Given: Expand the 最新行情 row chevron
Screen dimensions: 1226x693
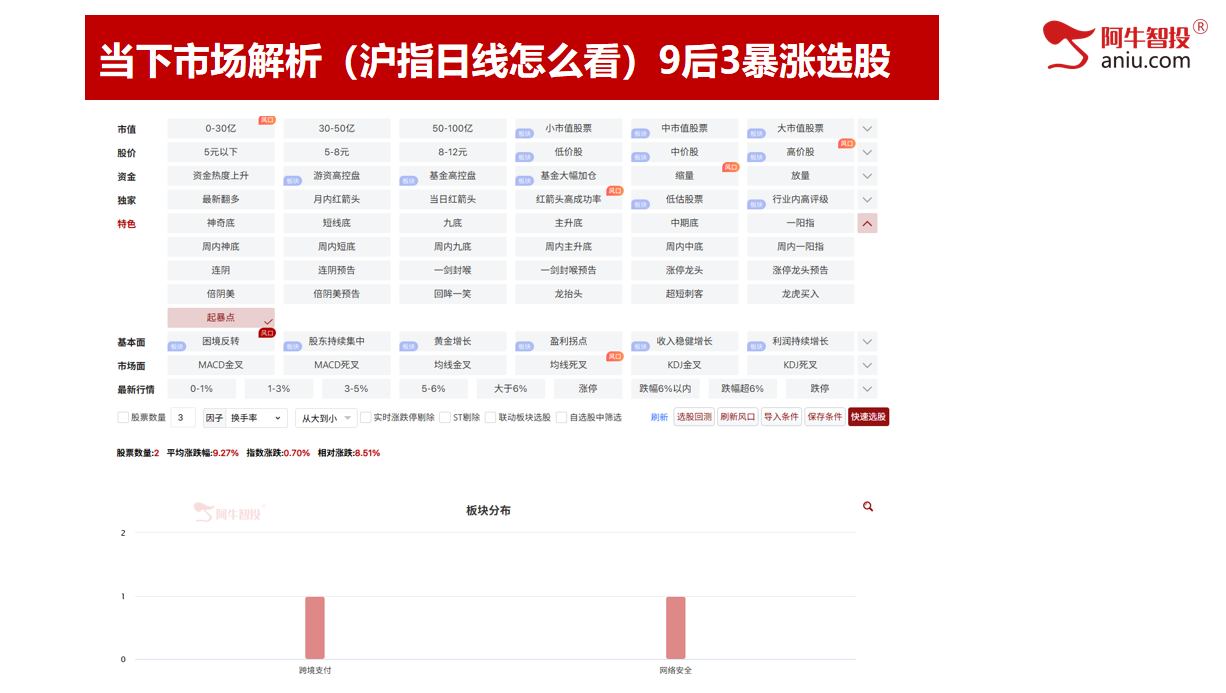Looking at the screenshot, I should pyautogui.click(x=868, y=389).
